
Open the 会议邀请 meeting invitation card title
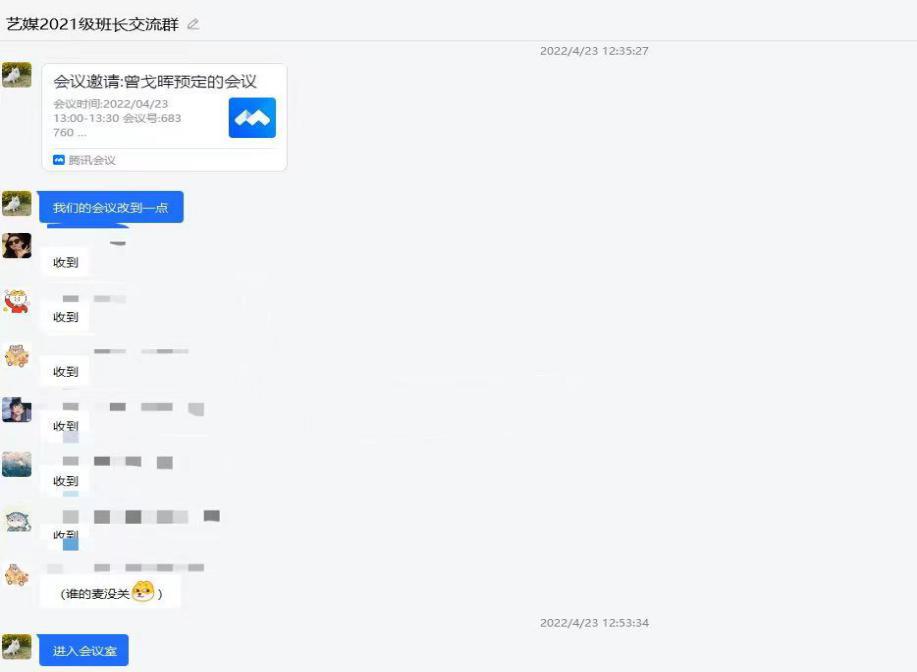click(x=155, y=82)
